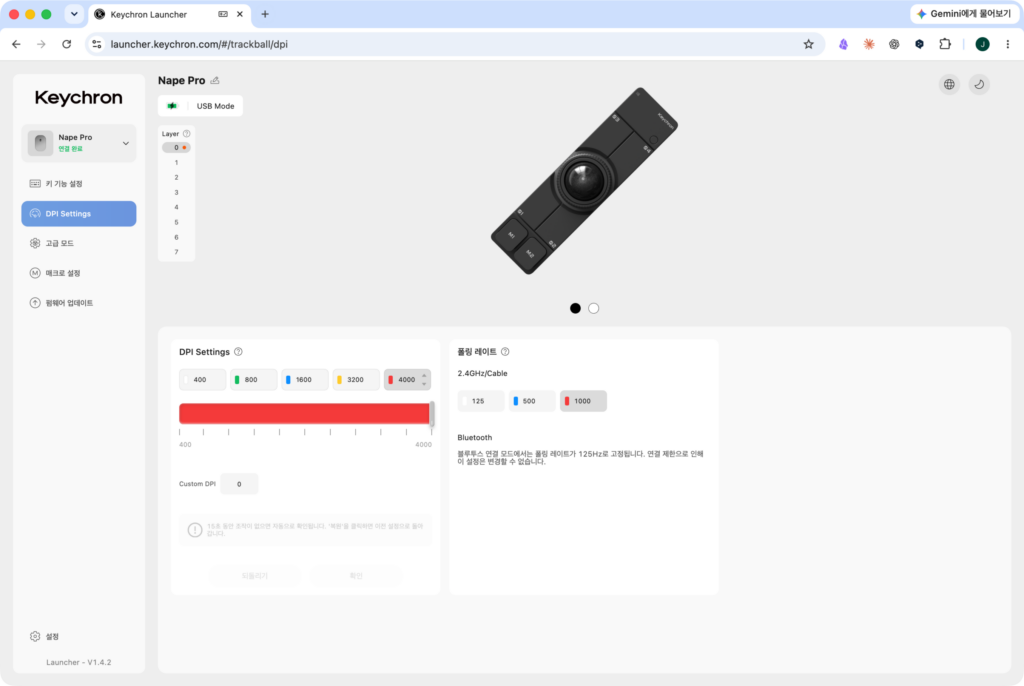Open 매크로 설정 in sidebar
Screen dimensions: 1024x686
click(x=79, y=273)
